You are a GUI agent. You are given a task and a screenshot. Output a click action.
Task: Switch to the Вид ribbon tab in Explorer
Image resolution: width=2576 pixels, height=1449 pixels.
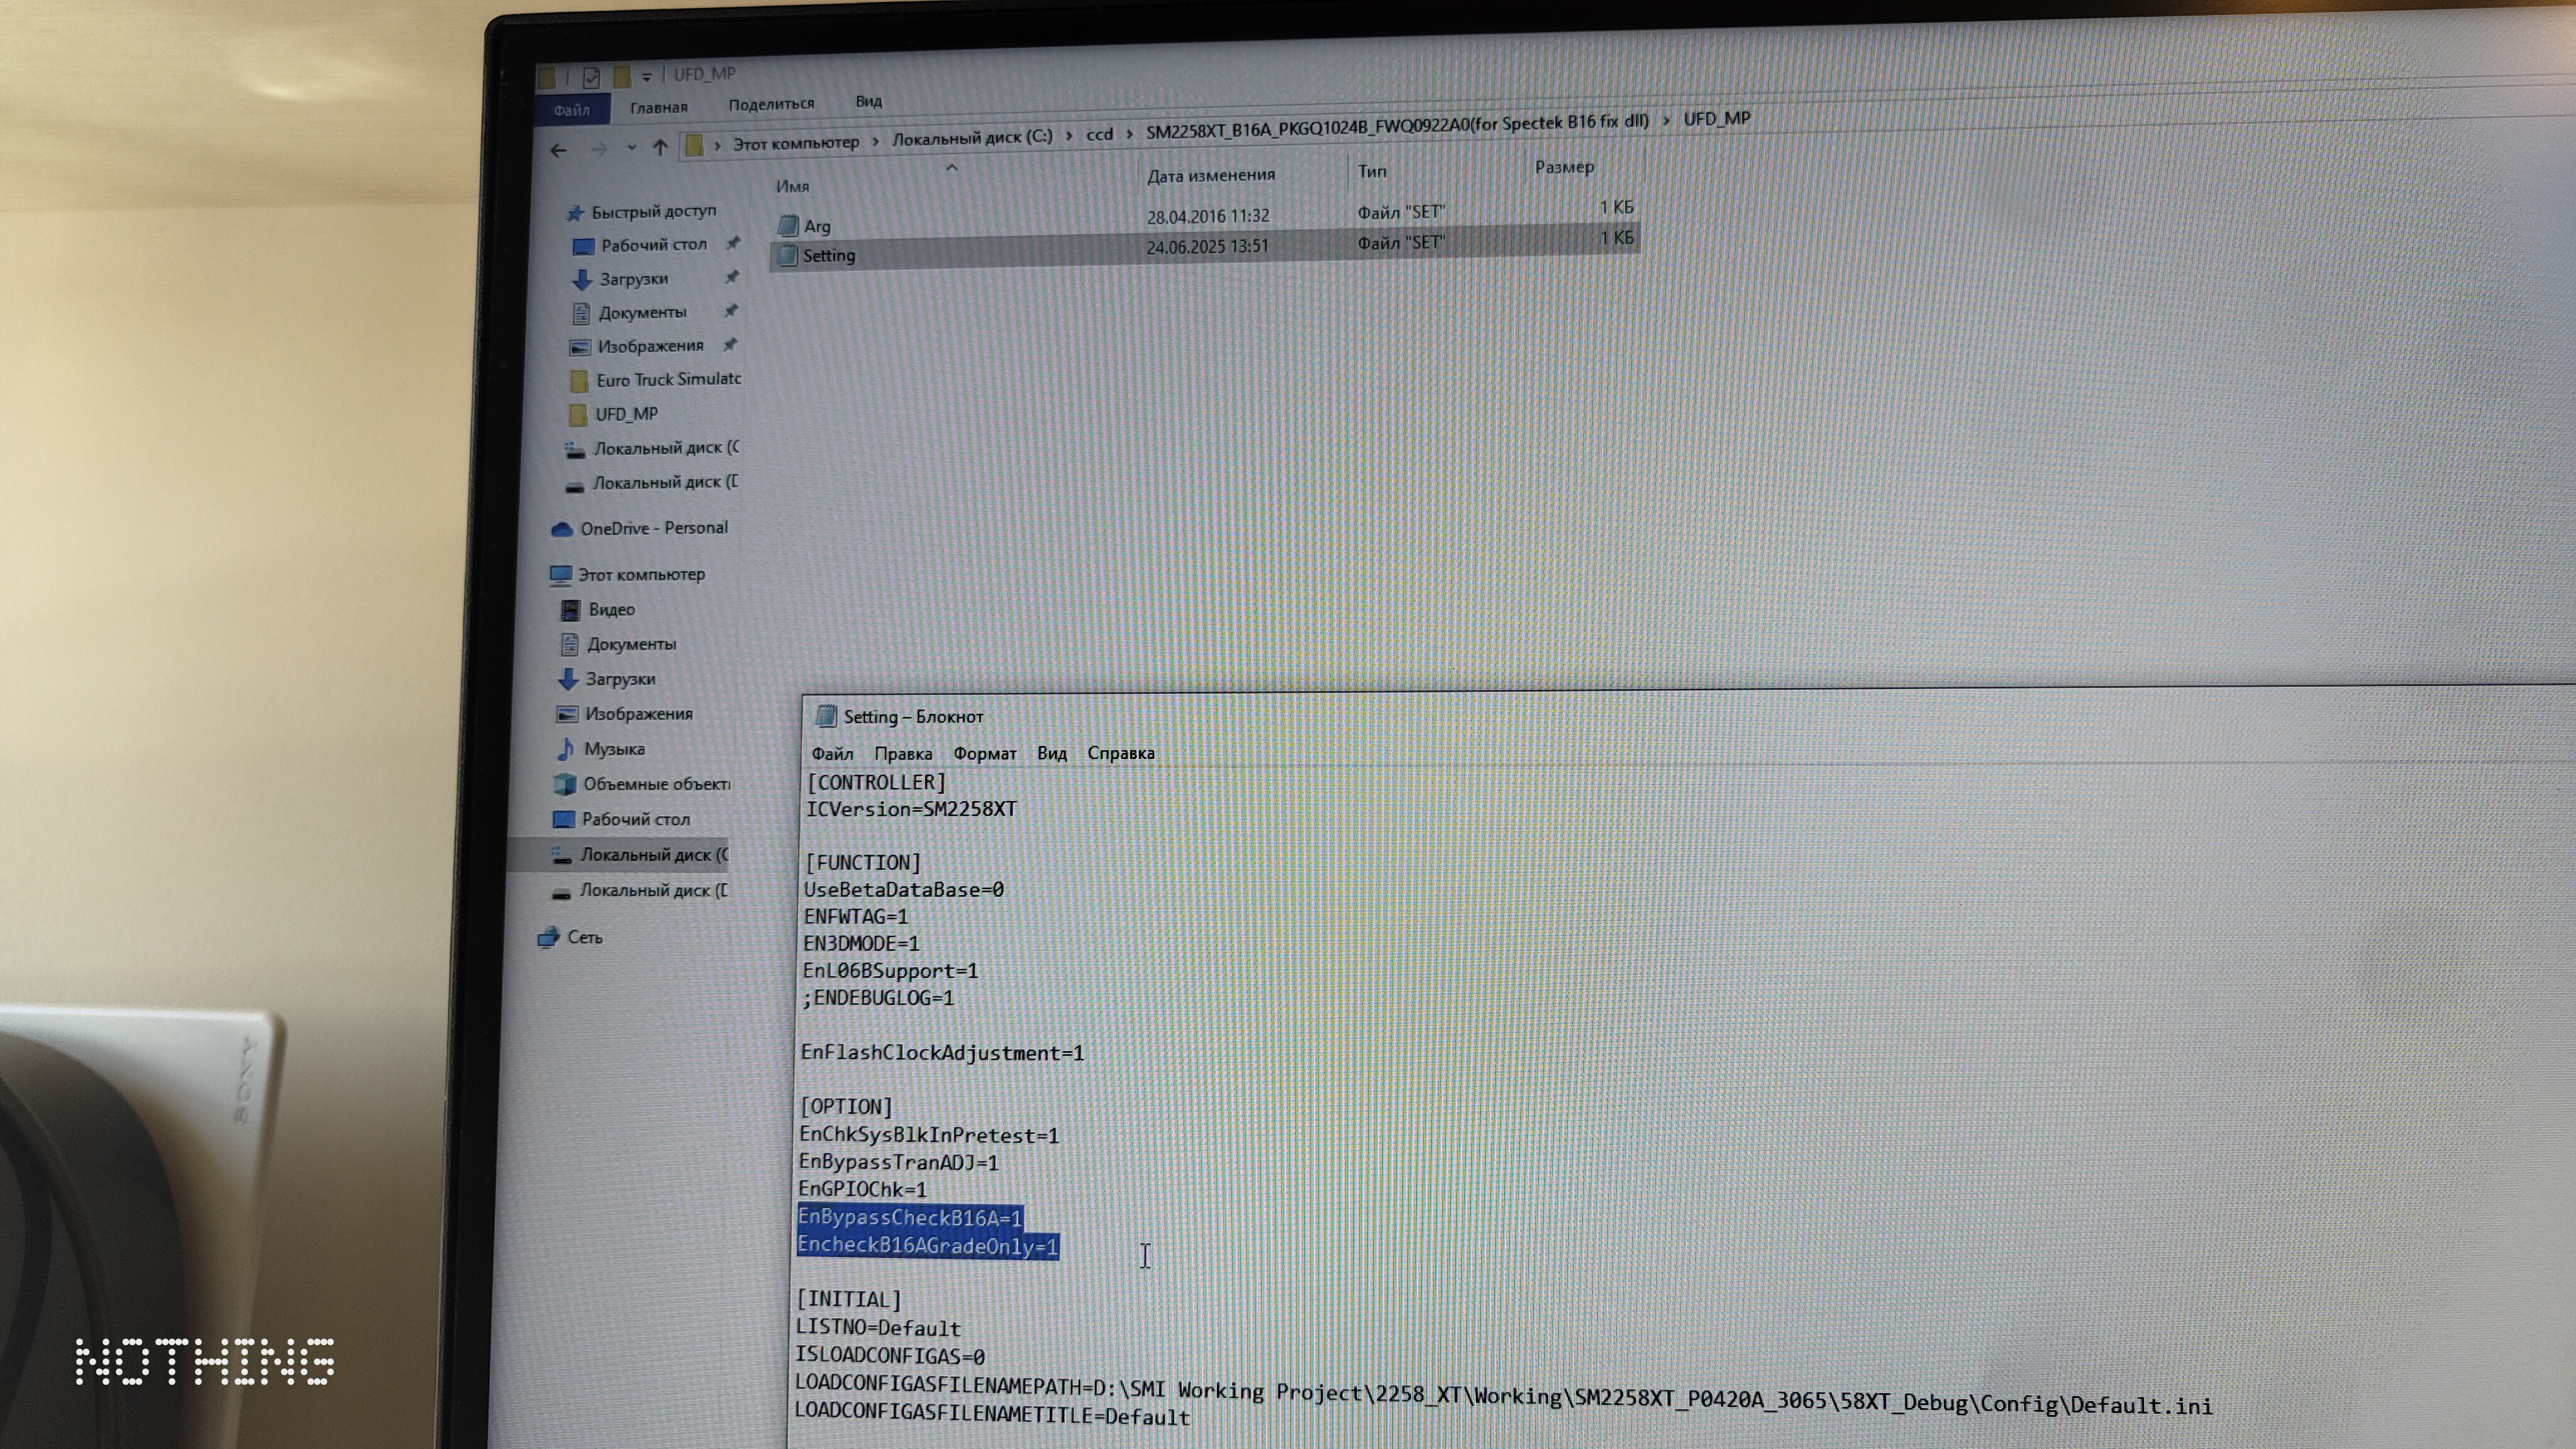tap(868, 102)
